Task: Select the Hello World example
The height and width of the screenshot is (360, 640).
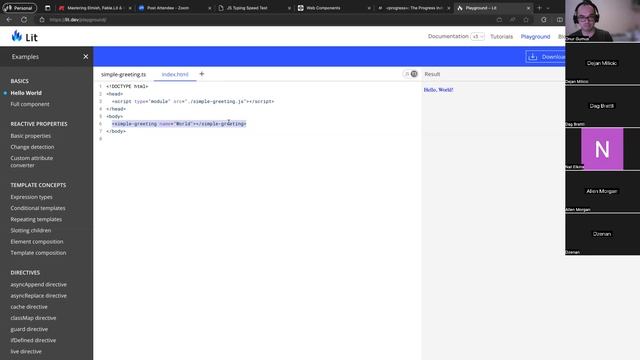Action: point(26,93)
